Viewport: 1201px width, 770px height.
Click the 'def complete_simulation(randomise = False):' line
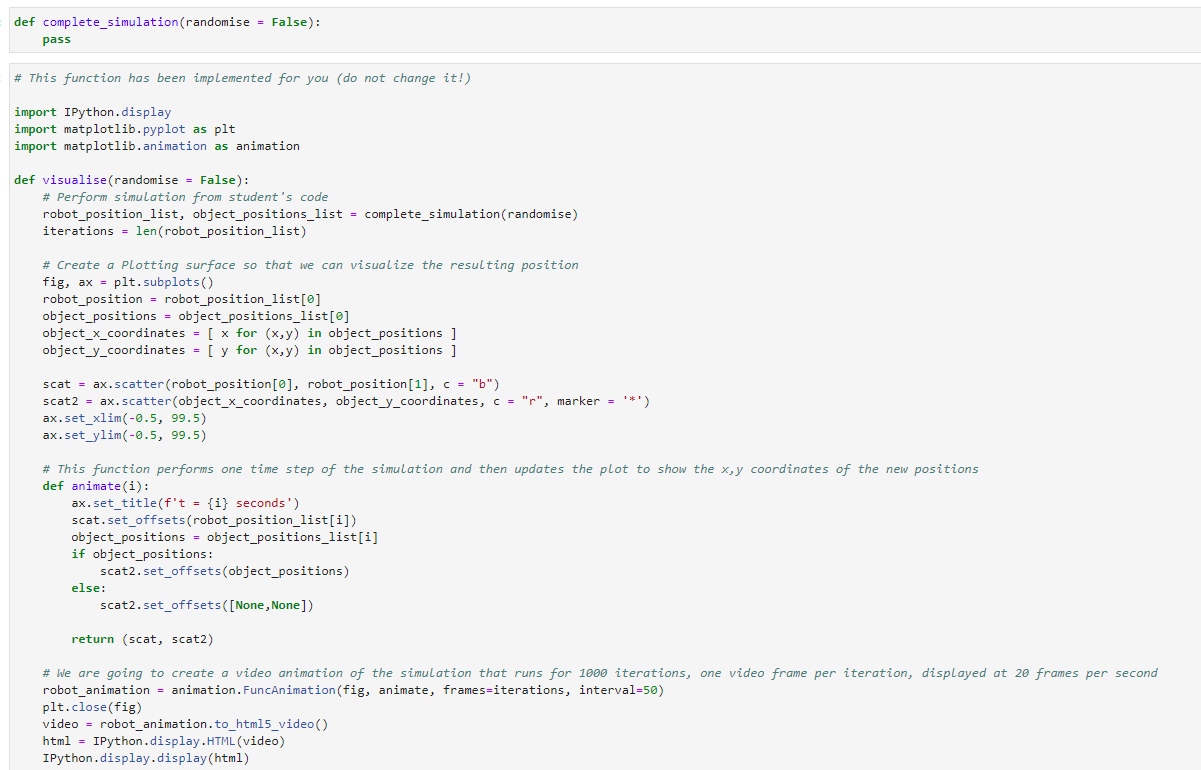[x=167, y=23]
